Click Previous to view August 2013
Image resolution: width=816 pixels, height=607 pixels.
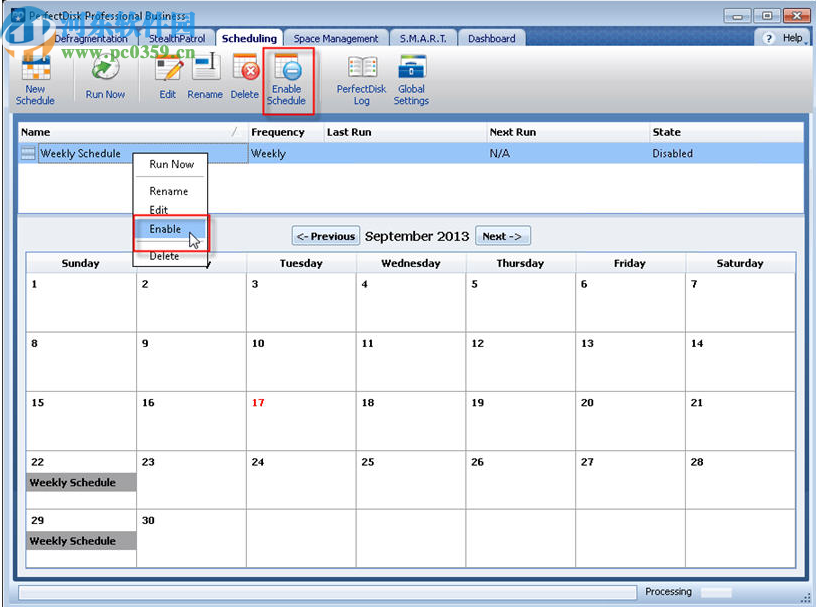coord(325,235)
